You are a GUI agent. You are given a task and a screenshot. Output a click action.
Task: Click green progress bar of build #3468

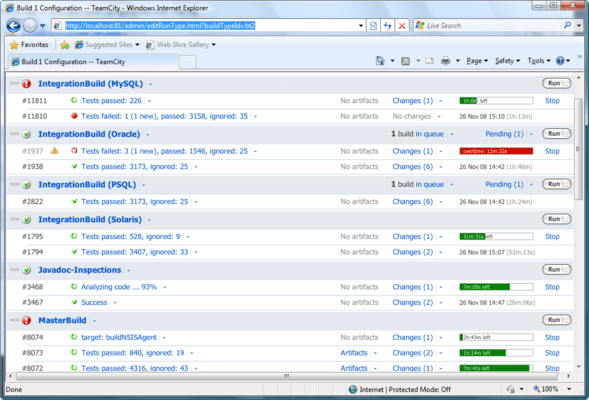point(496,287)
